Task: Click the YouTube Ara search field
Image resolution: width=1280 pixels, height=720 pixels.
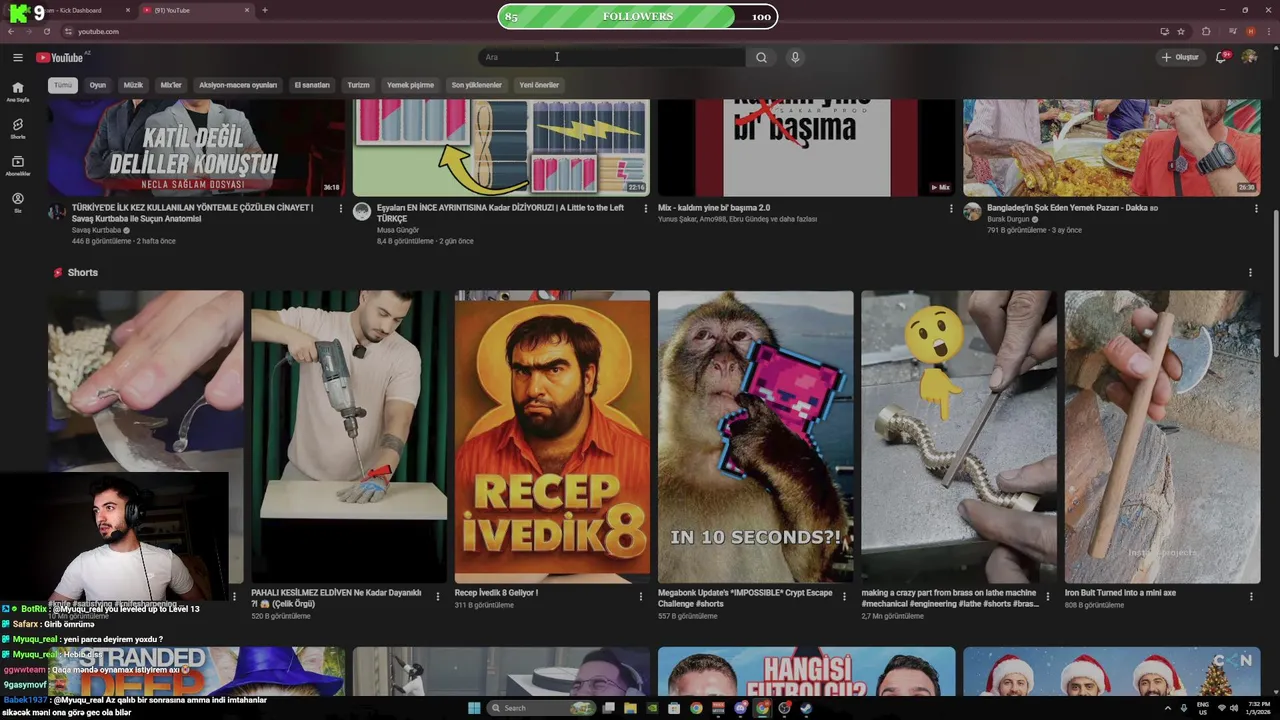Action: (x=611, y=57)
